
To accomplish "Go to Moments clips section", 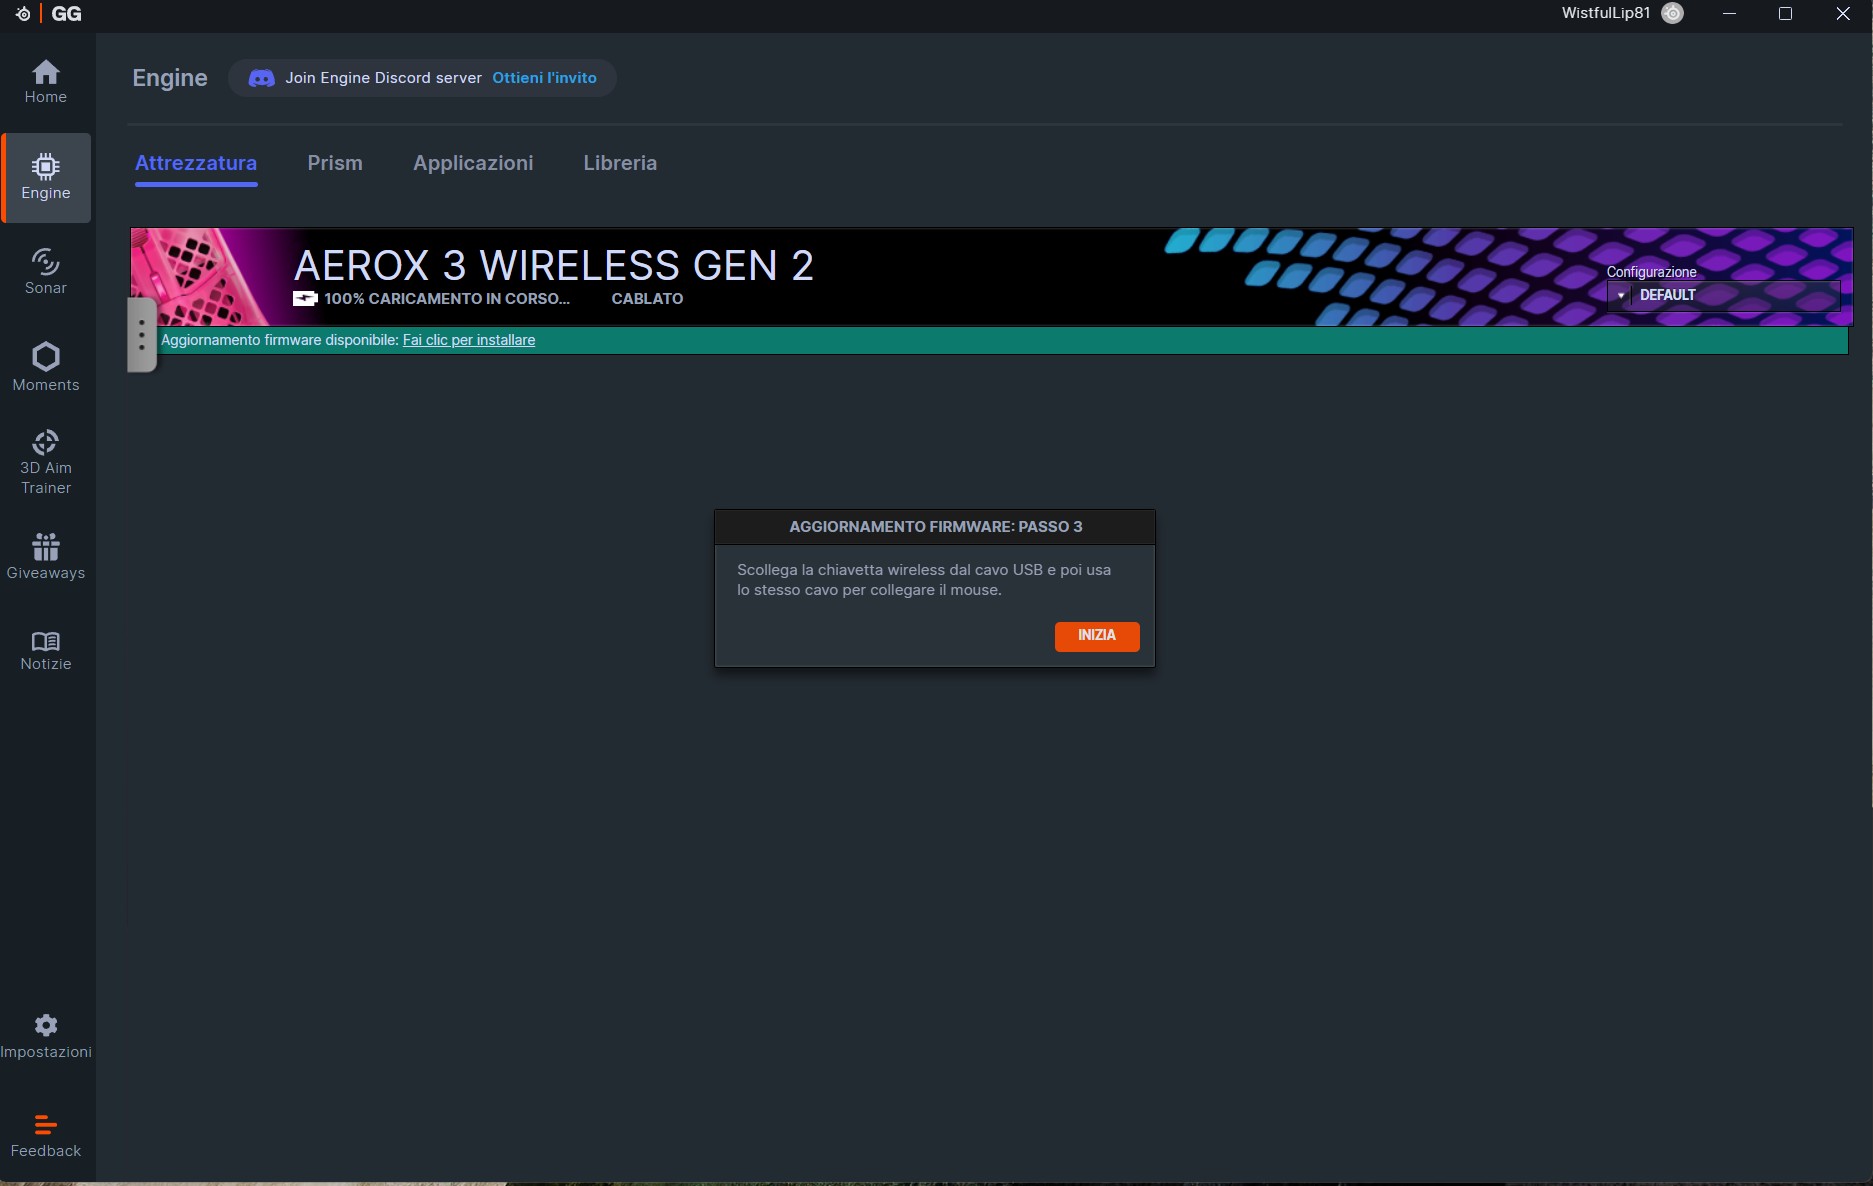I will point(46,367).
